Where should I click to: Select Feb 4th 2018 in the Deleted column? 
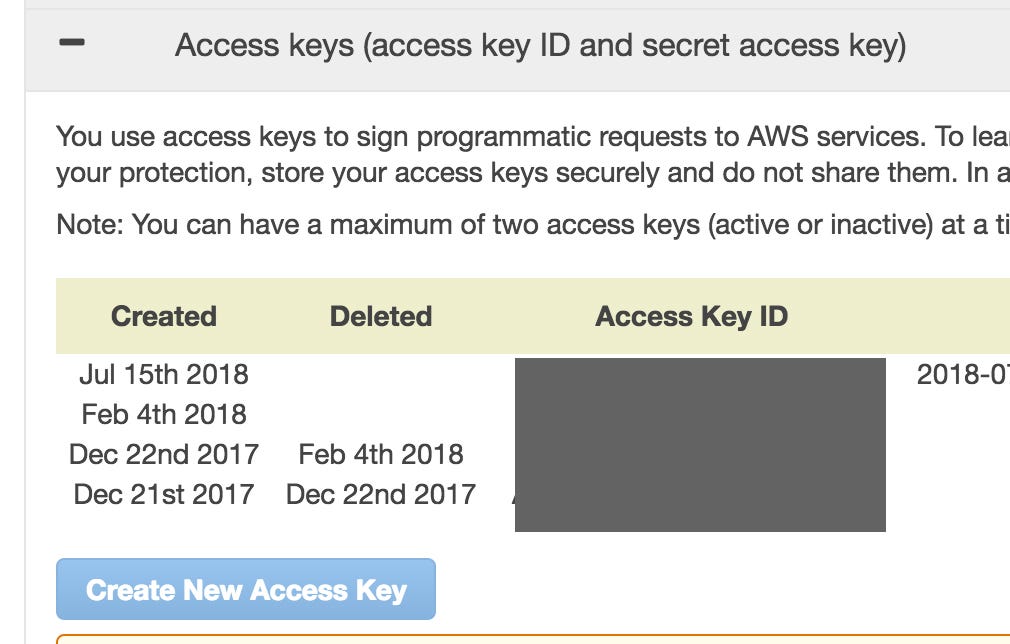pos(381,454)
